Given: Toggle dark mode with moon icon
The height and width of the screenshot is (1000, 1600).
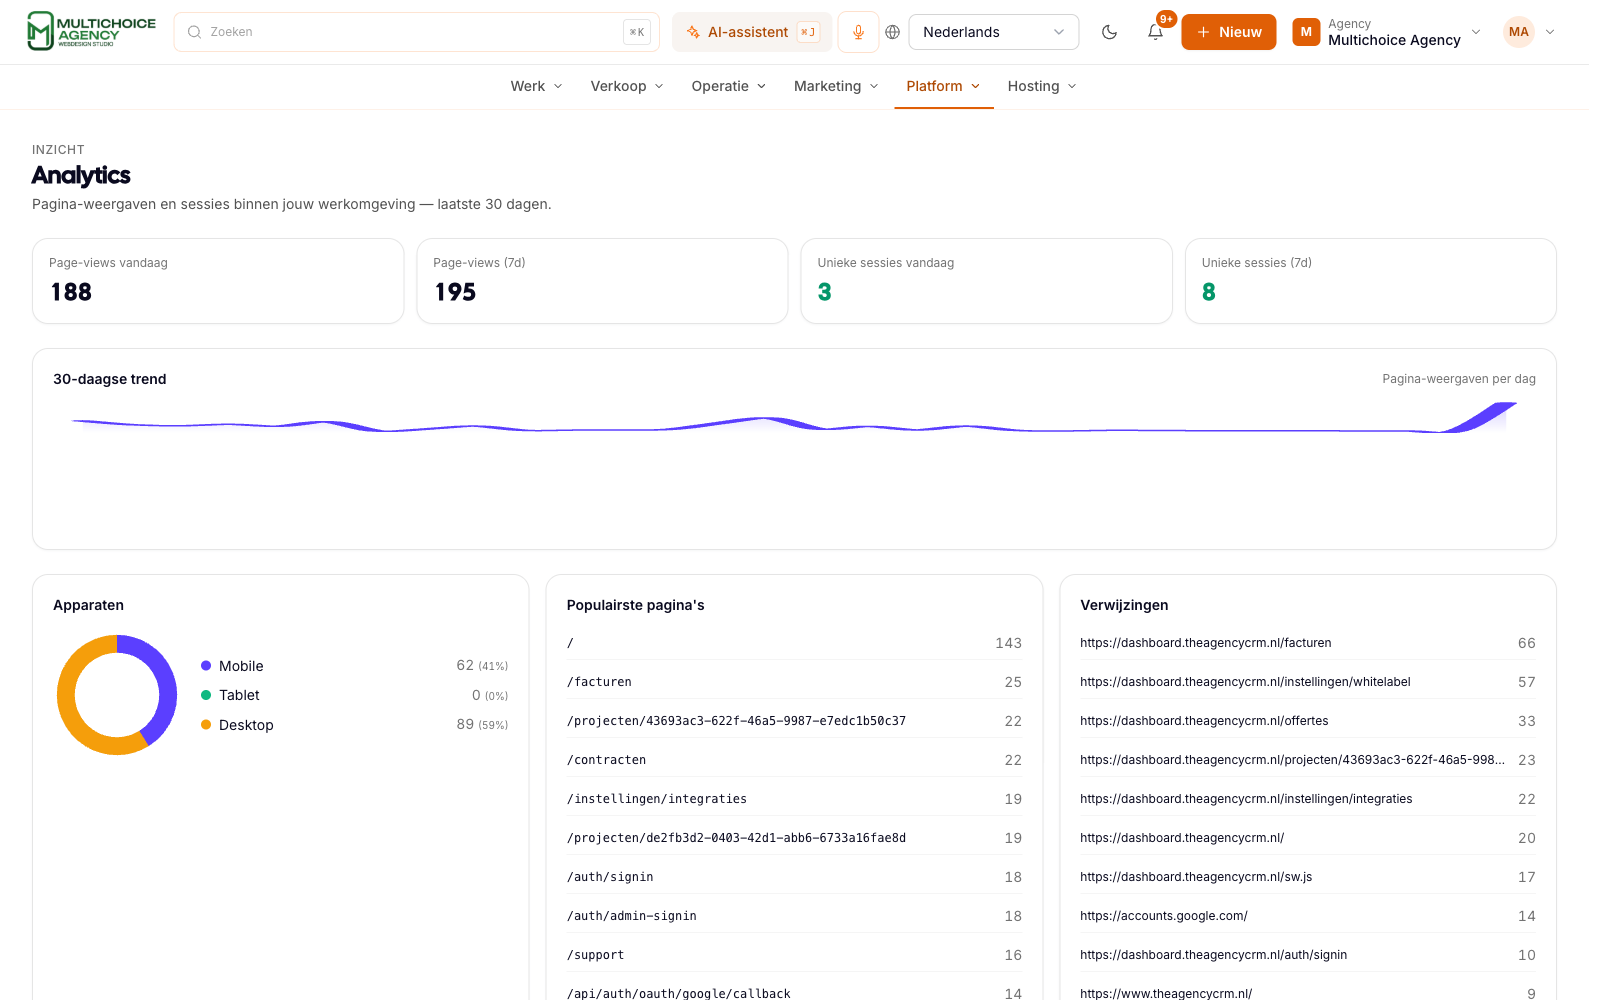Looking at the screenshot, I should click(x=1109, y=32).
